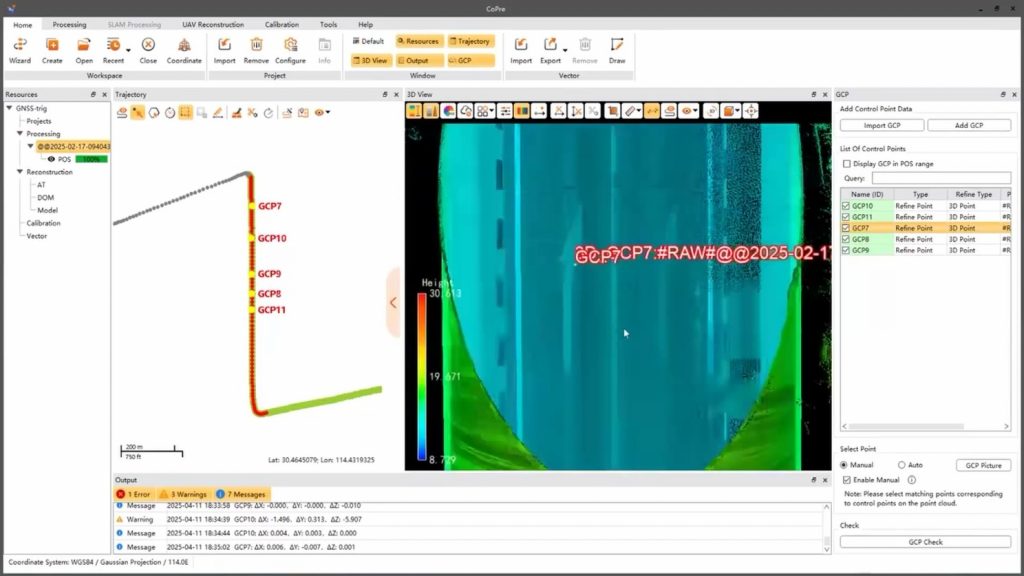
Task: Open the Wizard tool in Workspace
Action: (20, 45)
